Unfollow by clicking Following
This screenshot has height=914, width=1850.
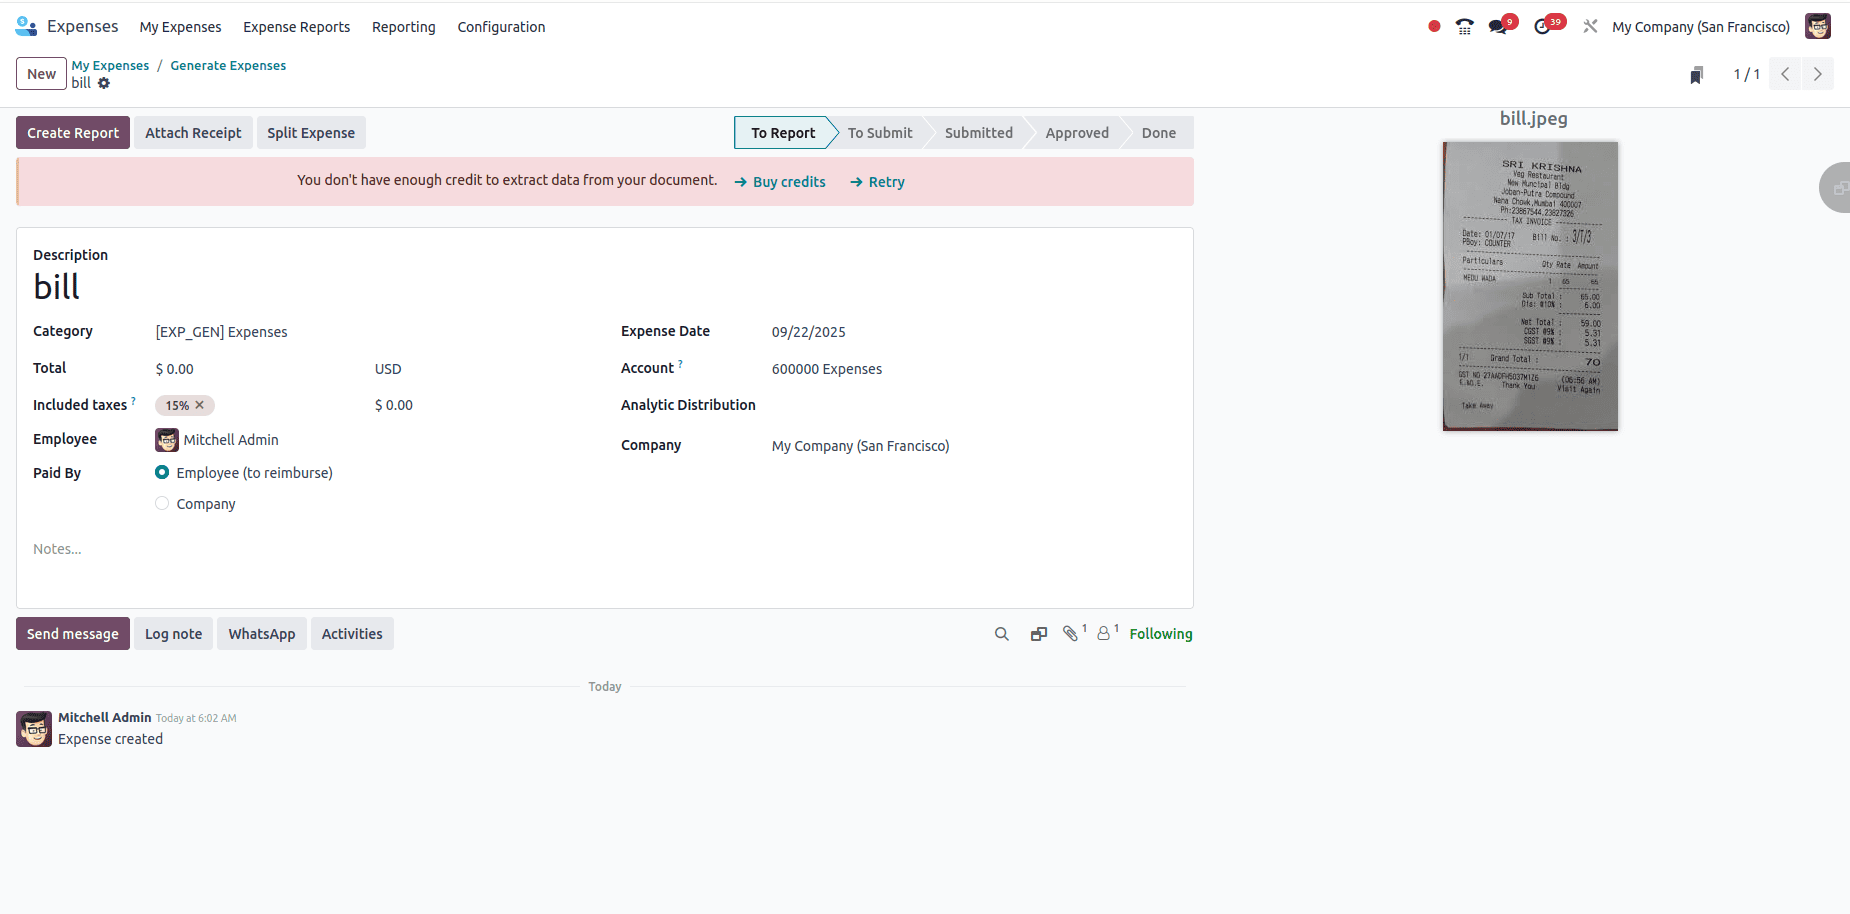click(x=1160, y=633)
